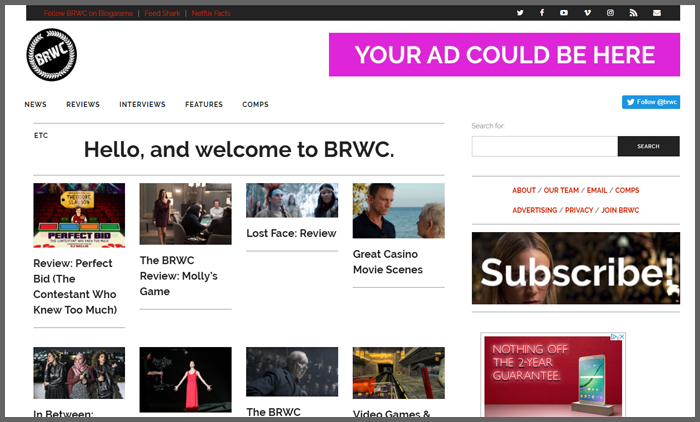This screenshot has height=422, width=700.
Task: Open the Comps menu item
Action: click(255, 104)
